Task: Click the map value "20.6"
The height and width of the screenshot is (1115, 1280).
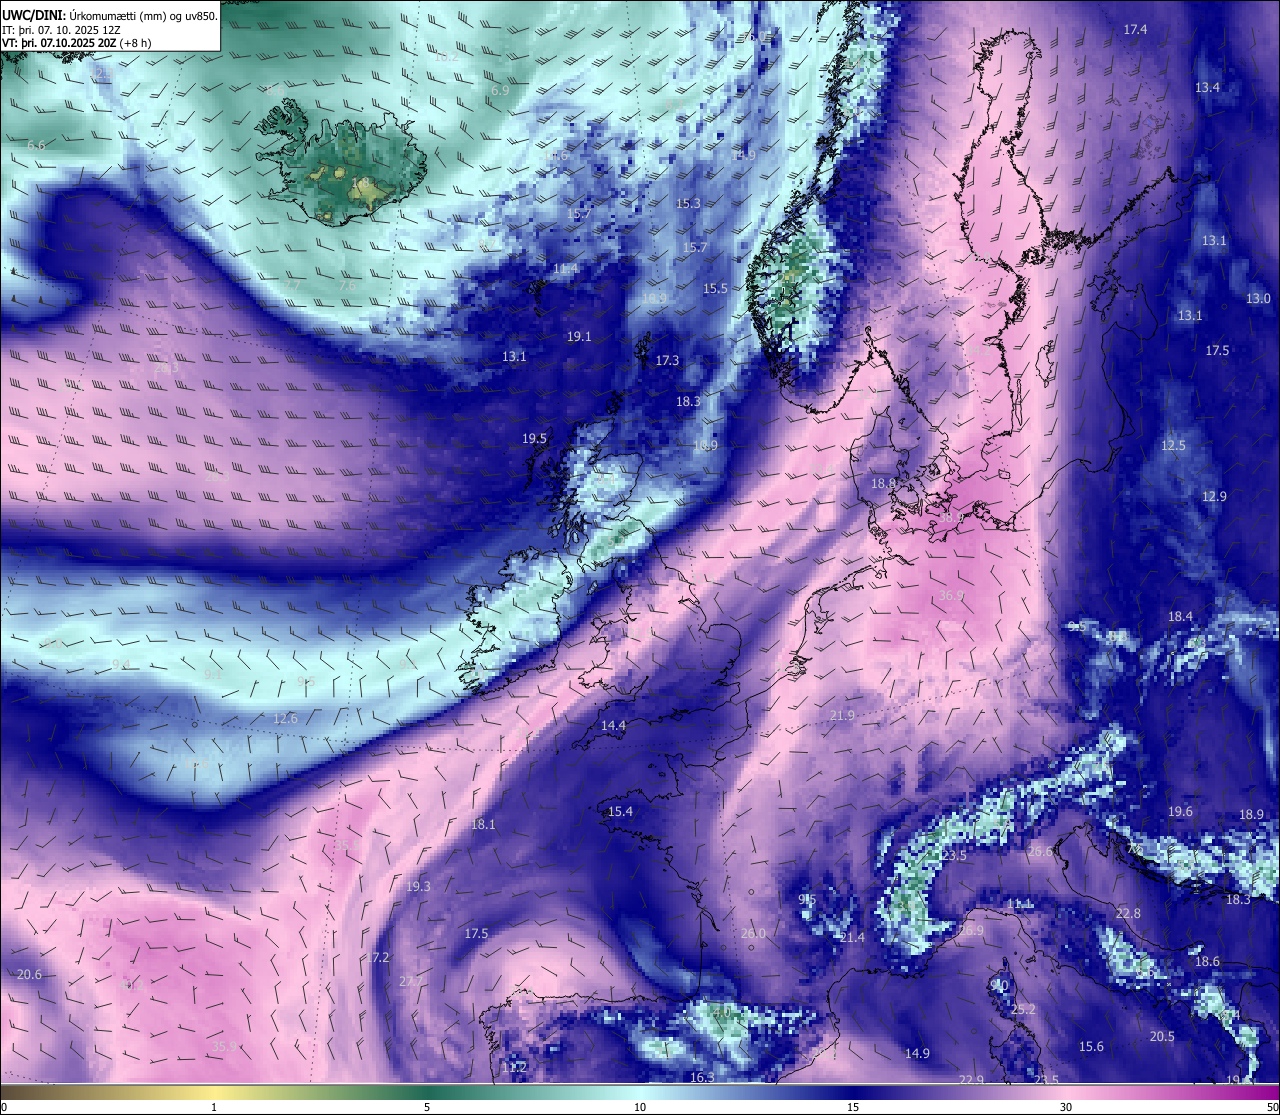Action: click(30, 975)
